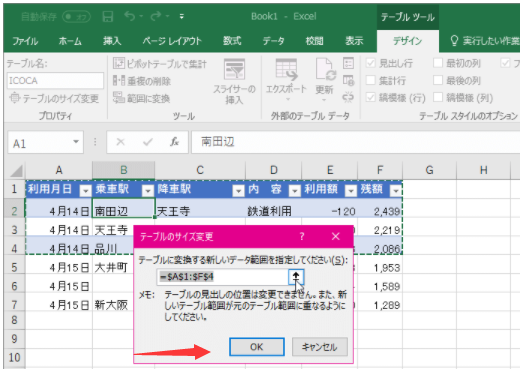Click the collapse dialog range-selector icon
Screen dimensions: 521x369
point(296,277)
